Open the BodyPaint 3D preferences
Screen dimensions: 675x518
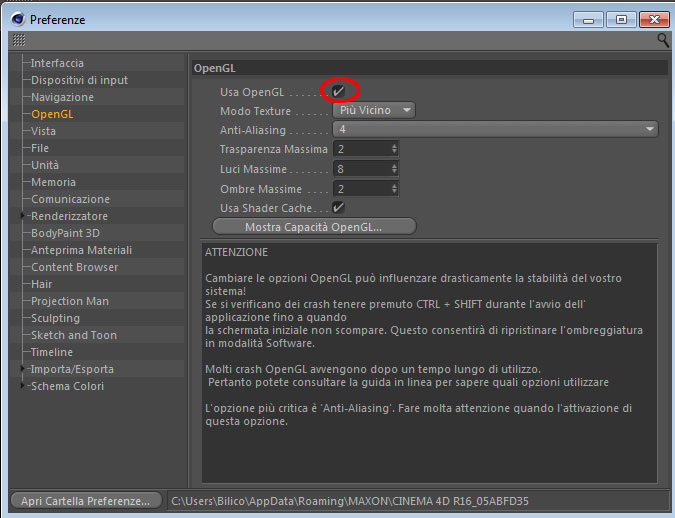(x=65, y=233)
